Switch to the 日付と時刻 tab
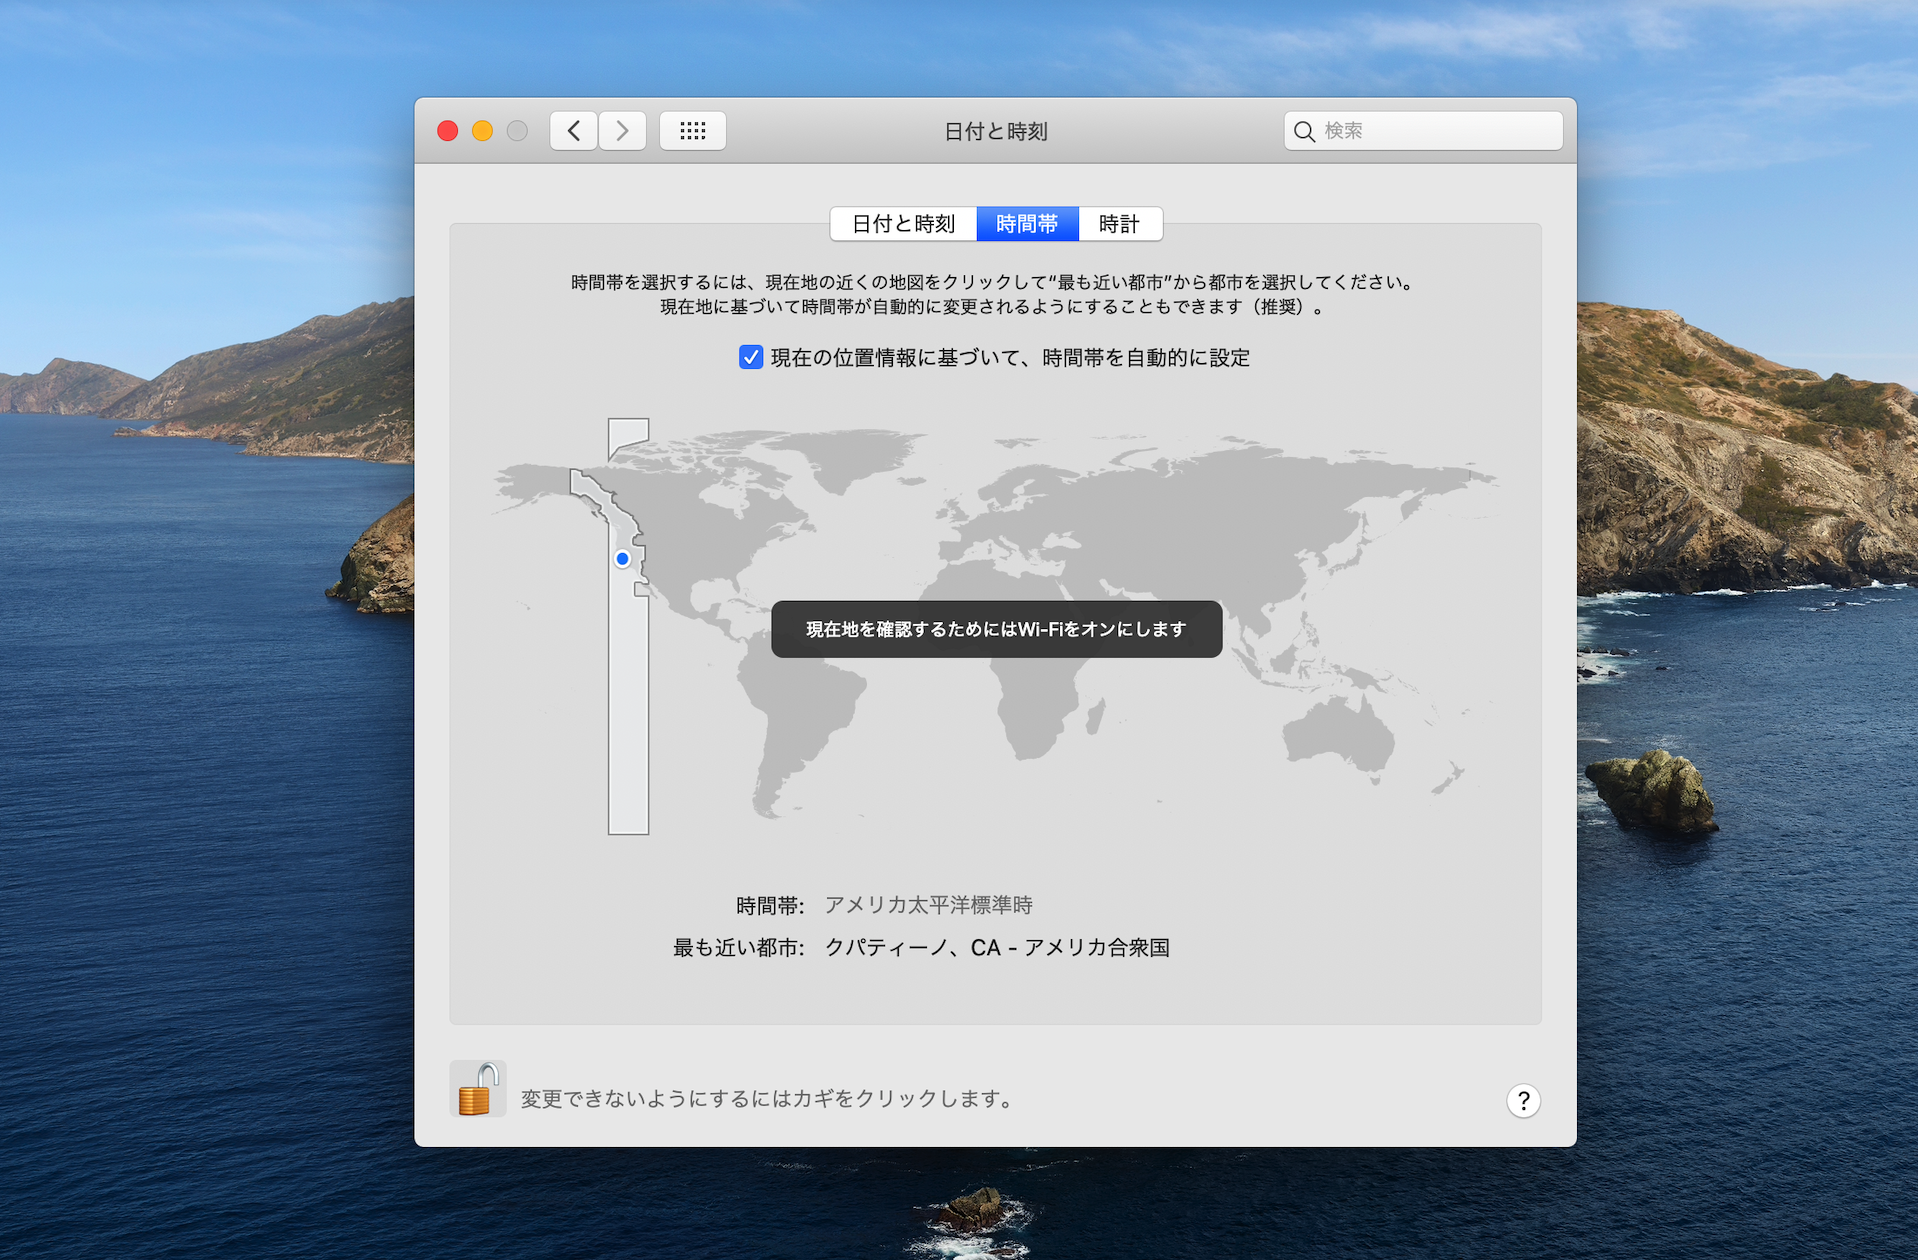Image resolution: width=1918 pixels, height=1260 pixels. pos(903,224)
